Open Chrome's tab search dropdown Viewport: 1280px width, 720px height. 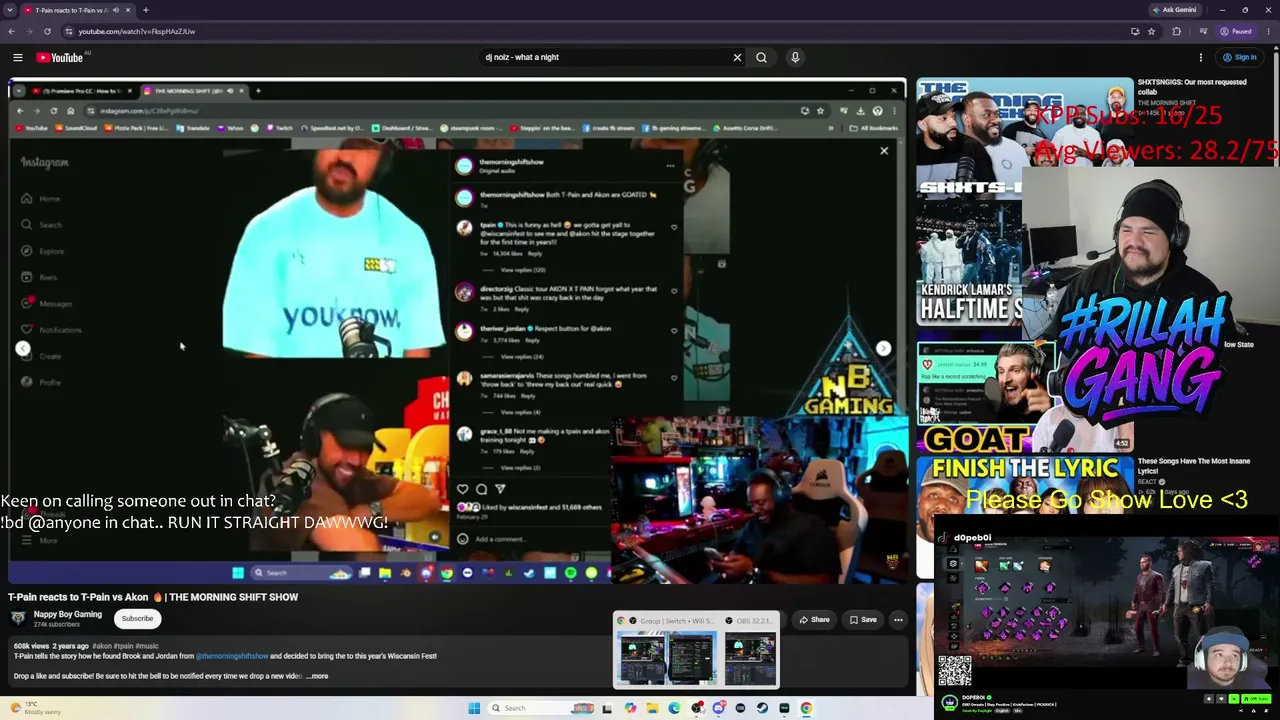coord(10,10)
